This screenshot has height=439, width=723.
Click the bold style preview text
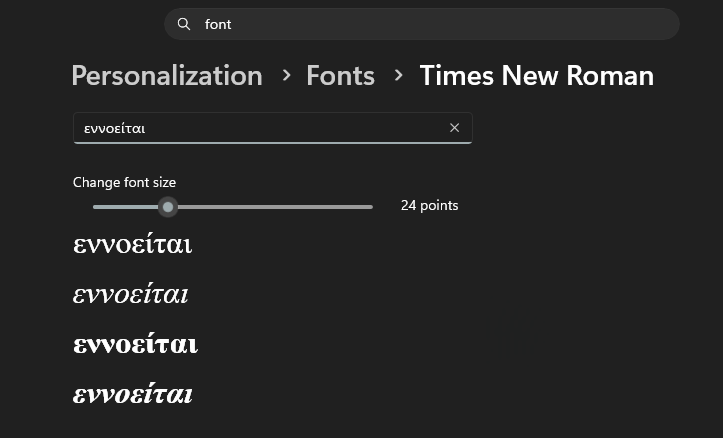[136, 344]
